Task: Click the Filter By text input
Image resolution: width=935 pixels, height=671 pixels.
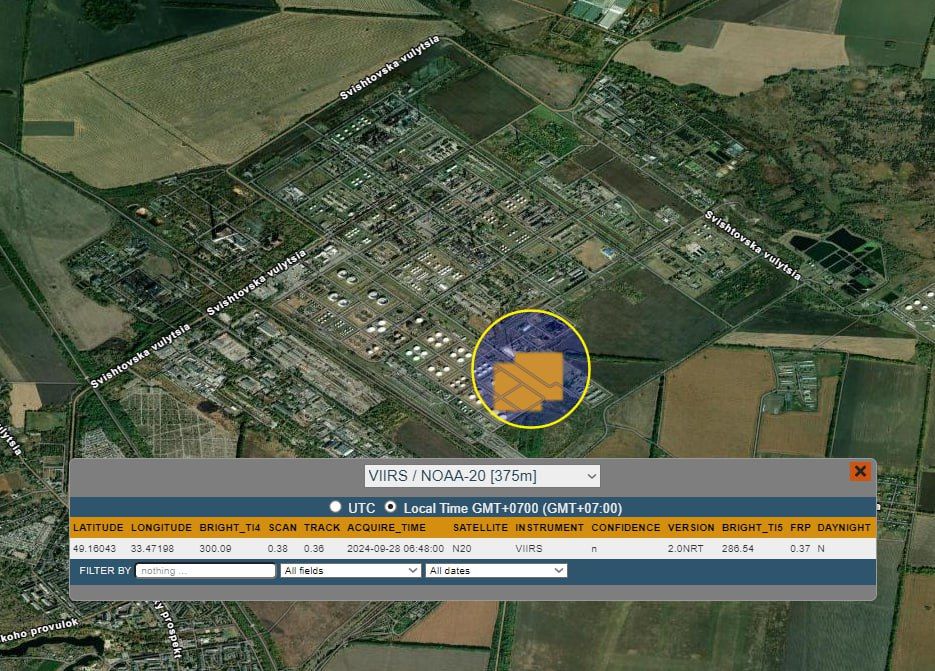Action: click(205, 571)
